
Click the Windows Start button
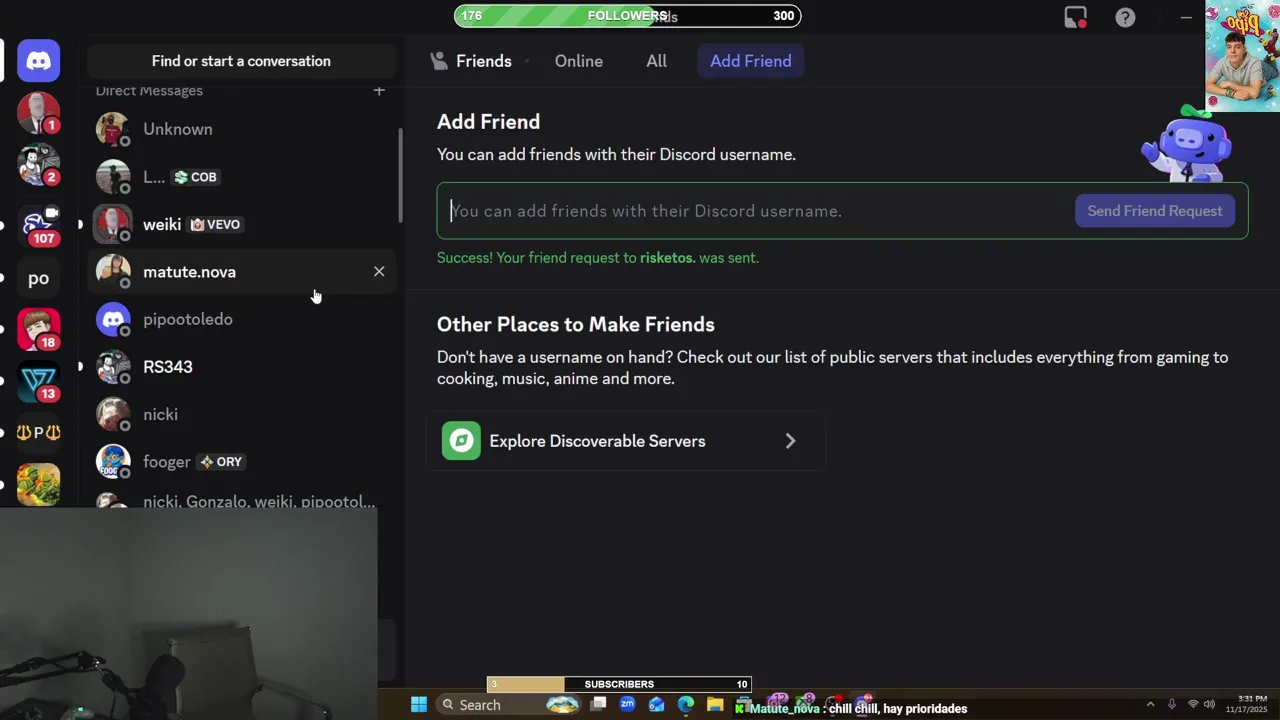pos(419,705)
